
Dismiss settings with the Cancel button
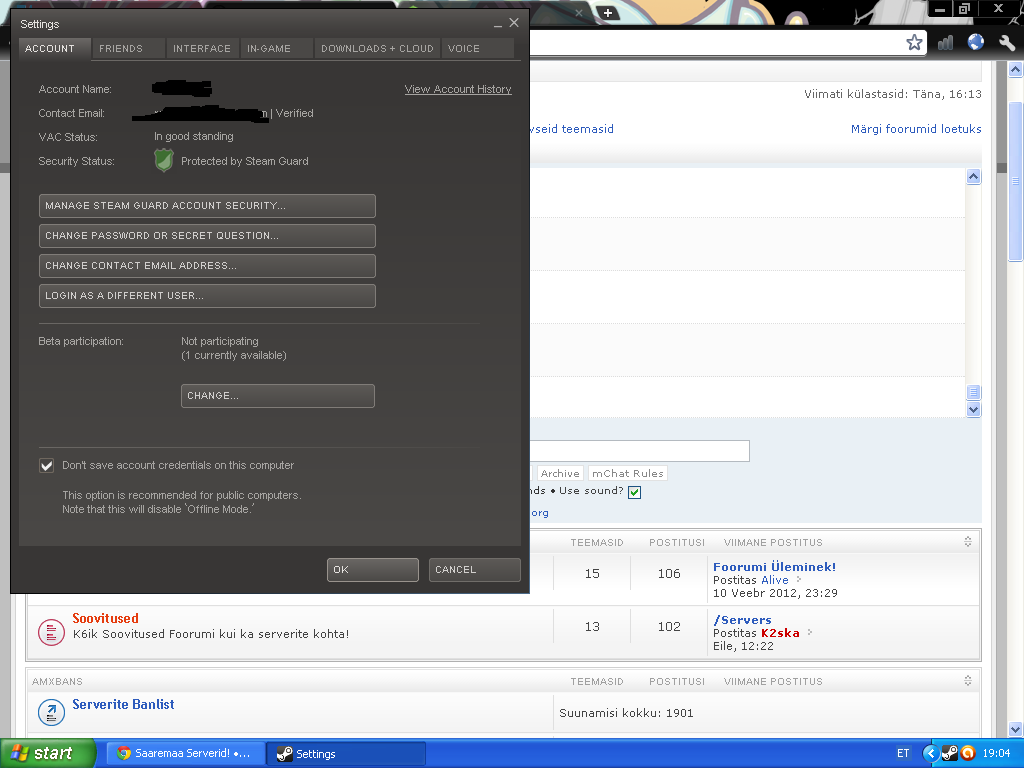tap(474, 569)
